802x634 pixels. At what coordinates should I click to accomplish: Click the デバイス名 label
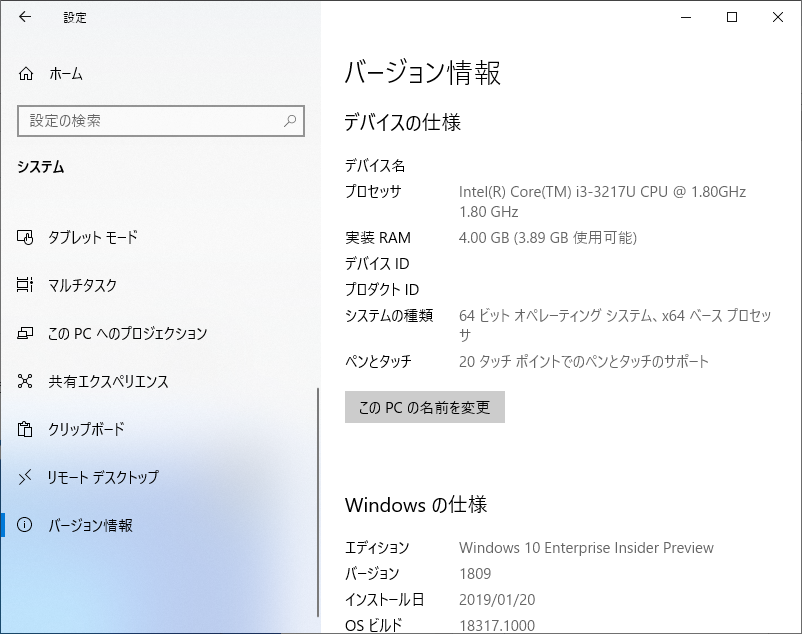pyautogui.click(x=375, y=166)
